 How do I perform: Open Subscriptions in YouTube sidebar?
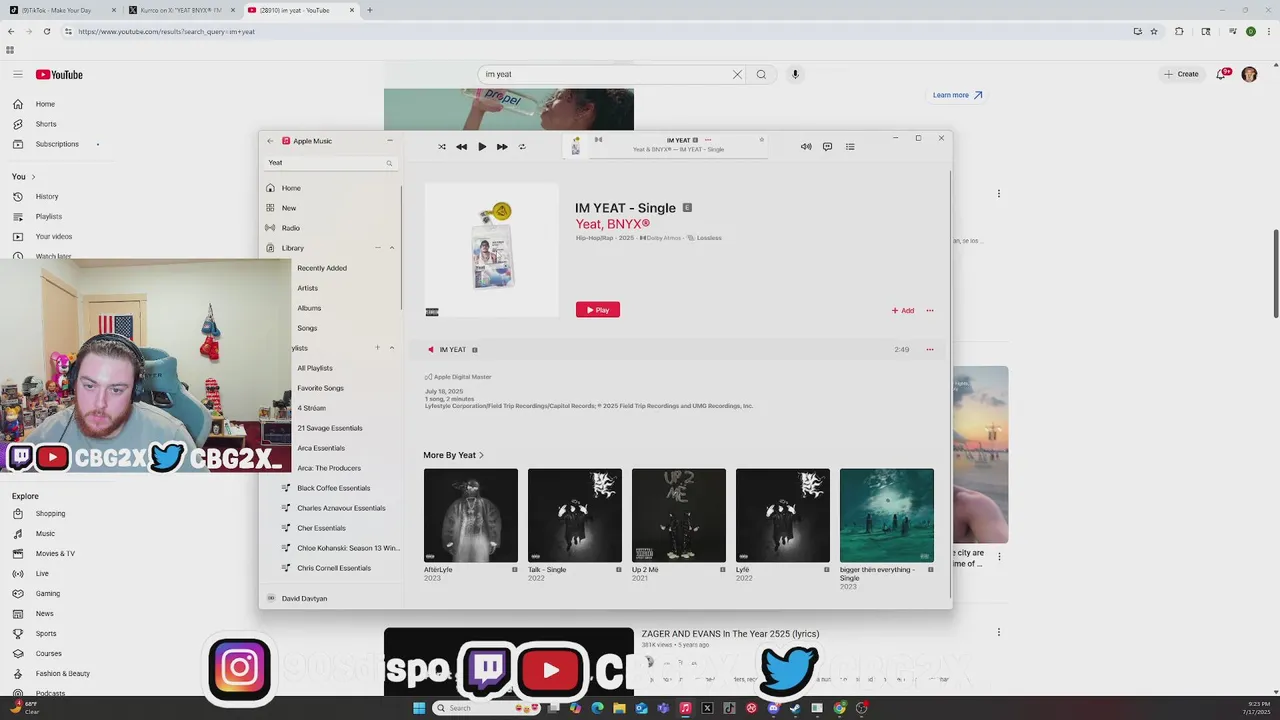57,144
